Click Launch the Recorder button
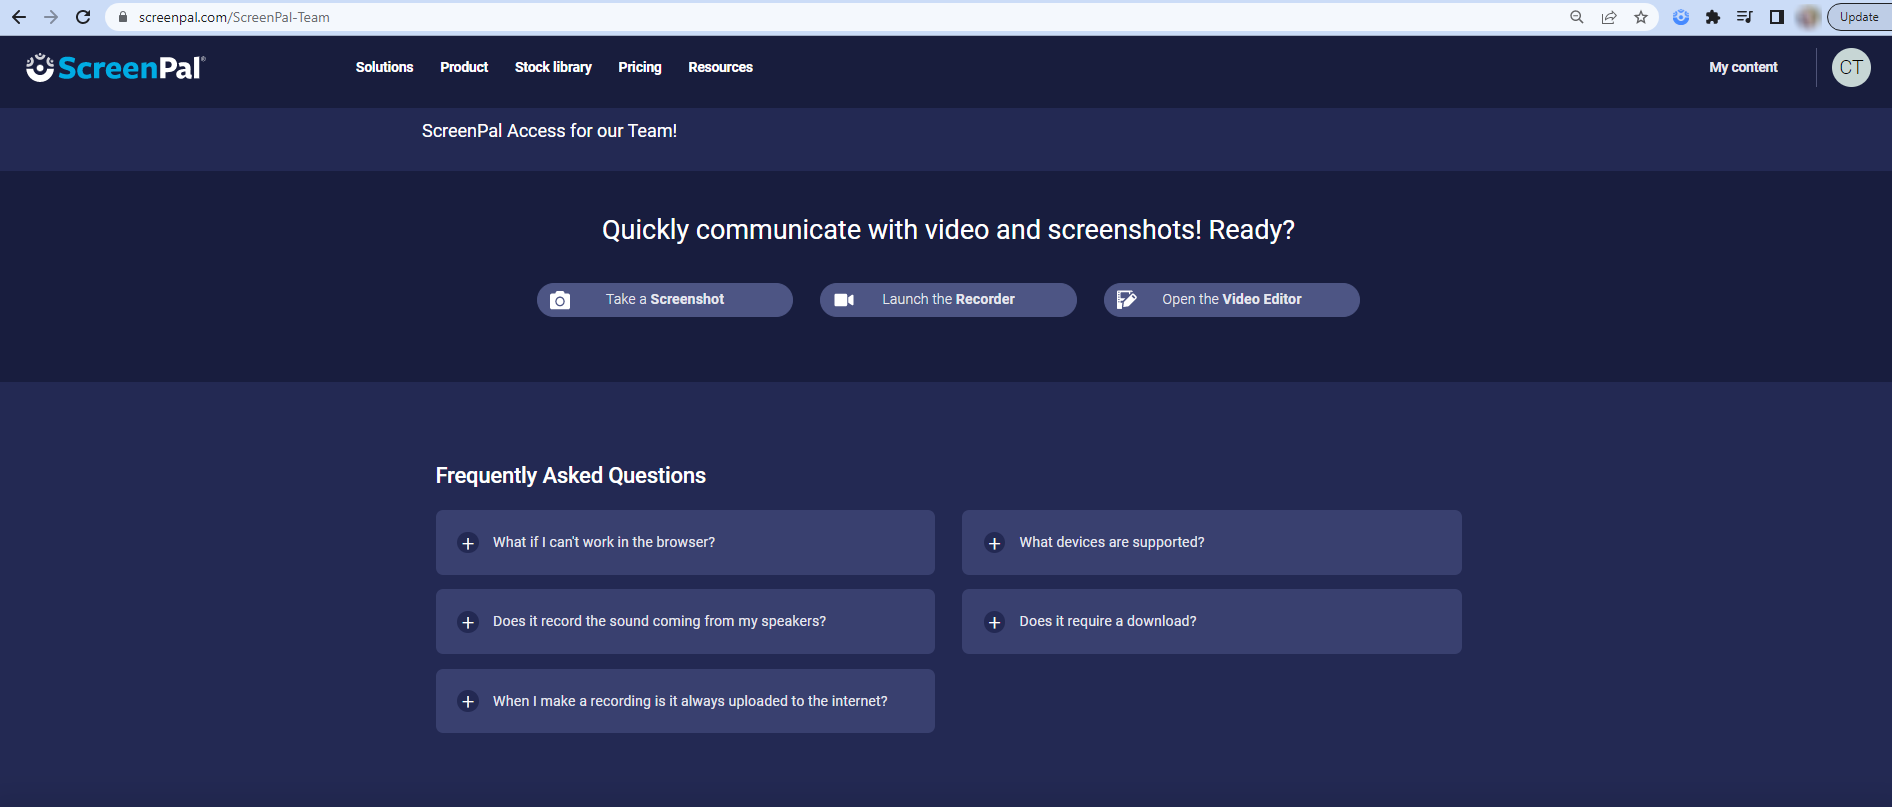This screenshot has height=807, width=1892. click(x=948, y=300)
